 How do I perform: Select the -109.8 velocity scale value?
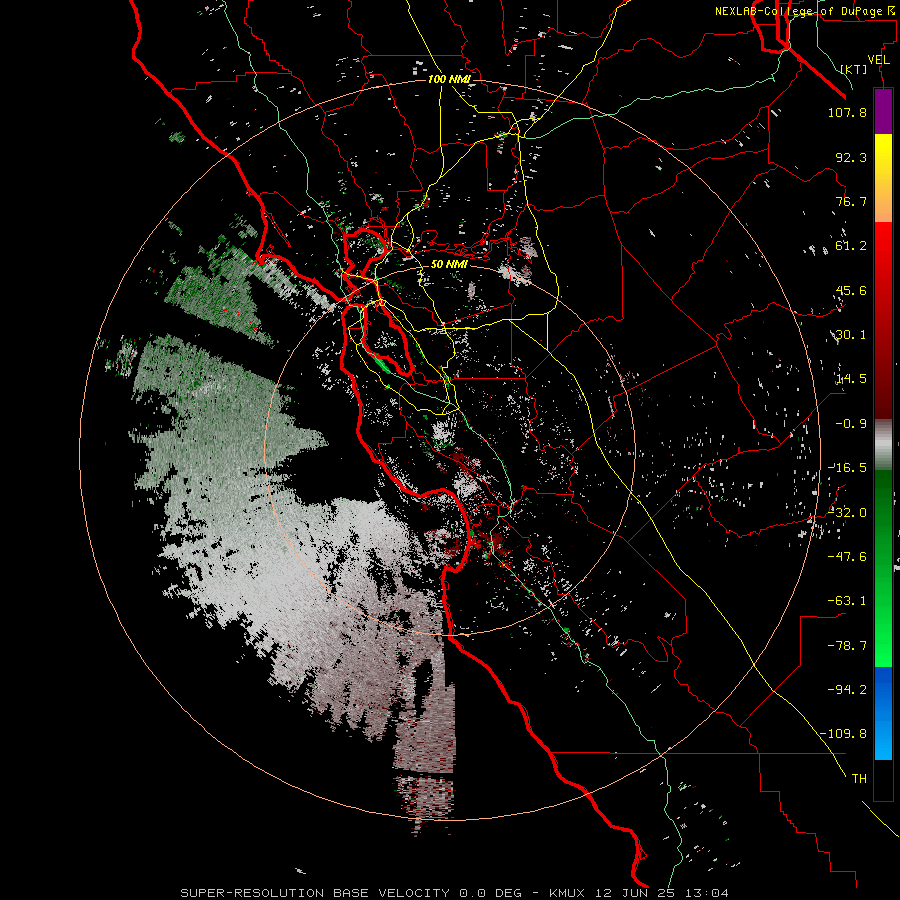tap(843, 734)
